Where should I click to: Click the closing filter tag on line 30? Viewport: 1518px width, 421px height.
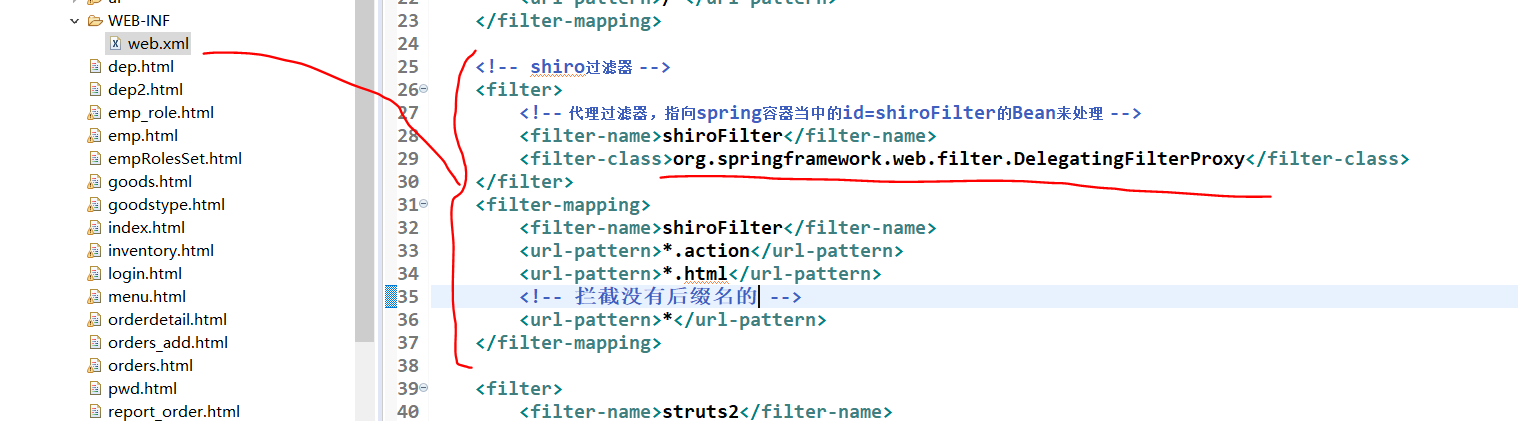[x=525, y=182]
